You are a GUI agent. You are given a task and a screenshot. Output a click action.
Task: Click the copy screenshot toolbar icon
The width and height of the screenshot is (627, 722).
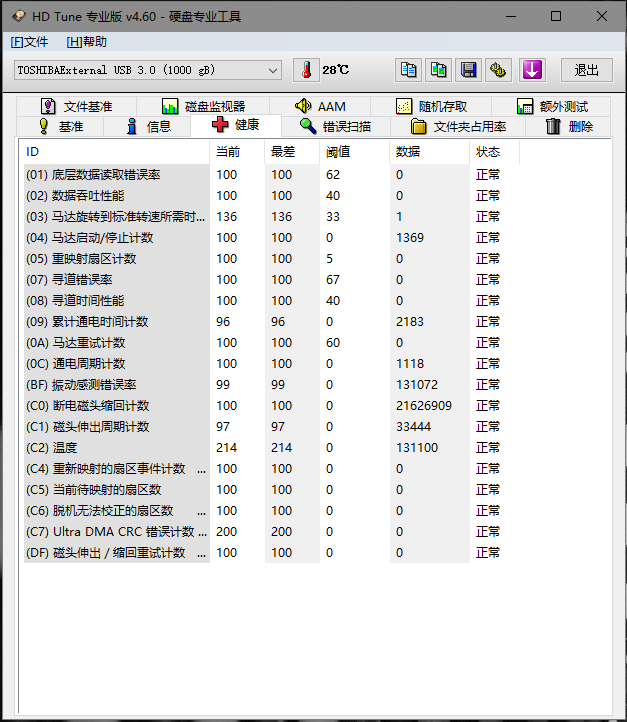tap(438, 70)
